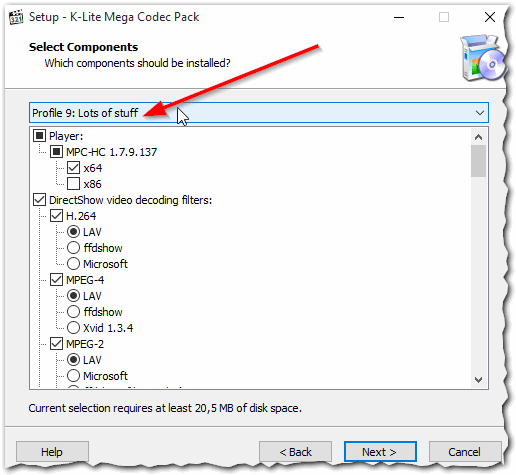Toggle the MPC-HC 1.7.9.137 checkbox
Screen dimensions: 516x475
tap(56, 152)
